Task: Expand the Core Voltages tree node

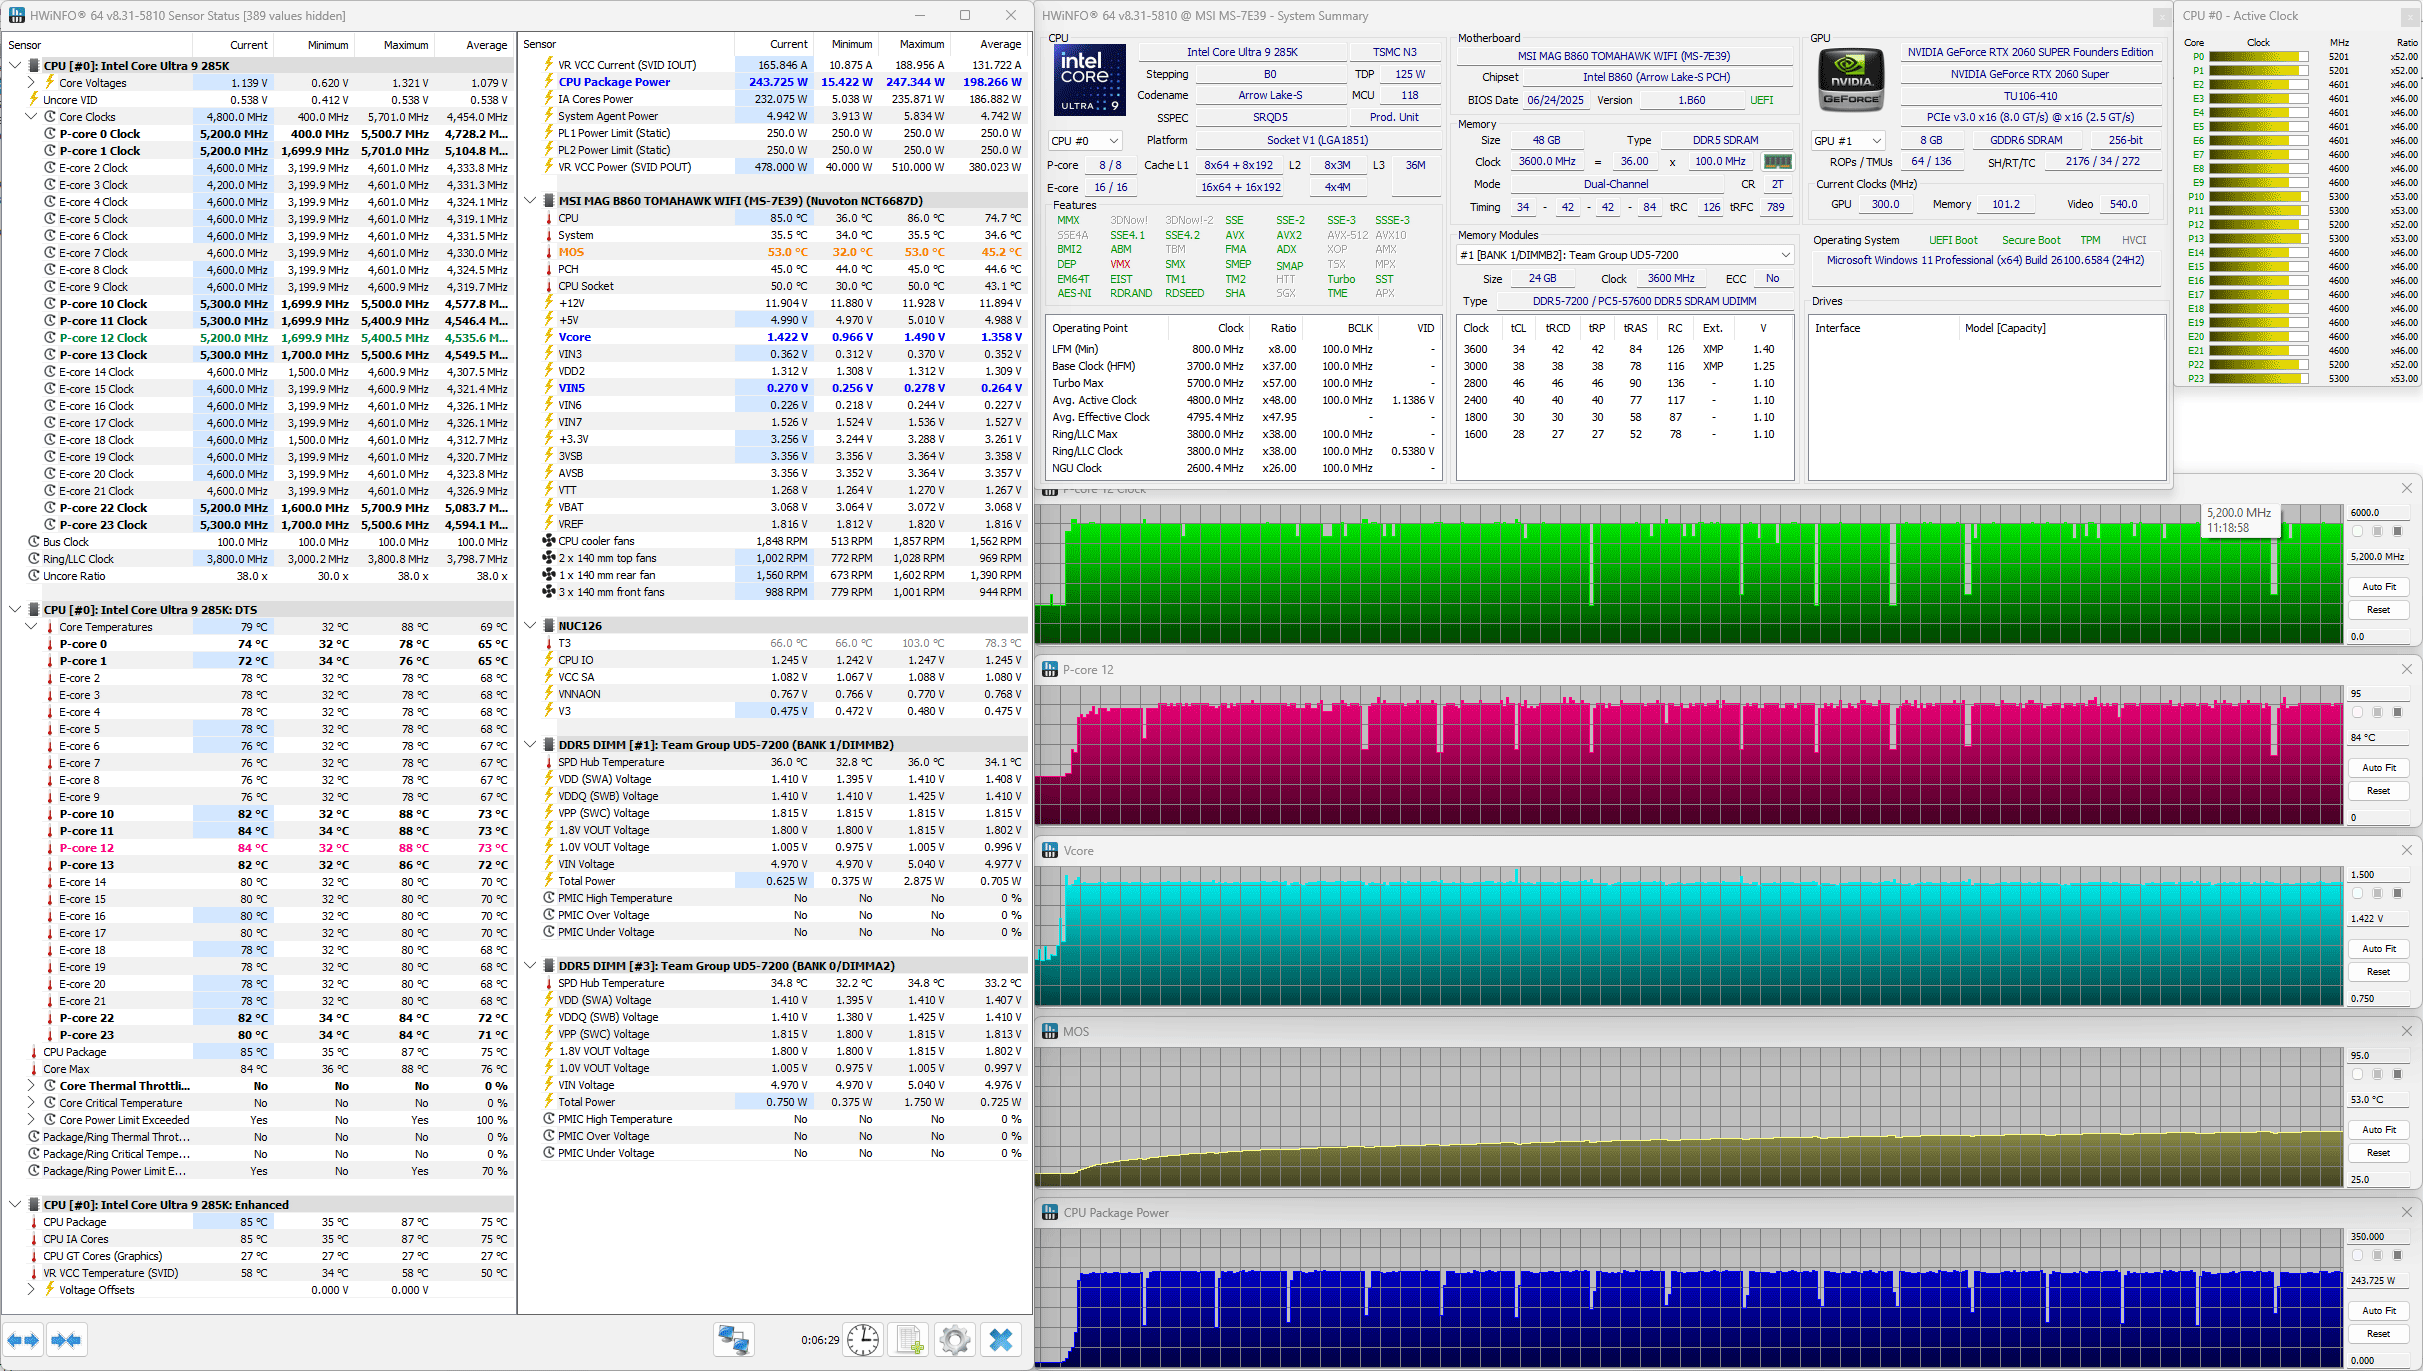Action: [31, 83]
